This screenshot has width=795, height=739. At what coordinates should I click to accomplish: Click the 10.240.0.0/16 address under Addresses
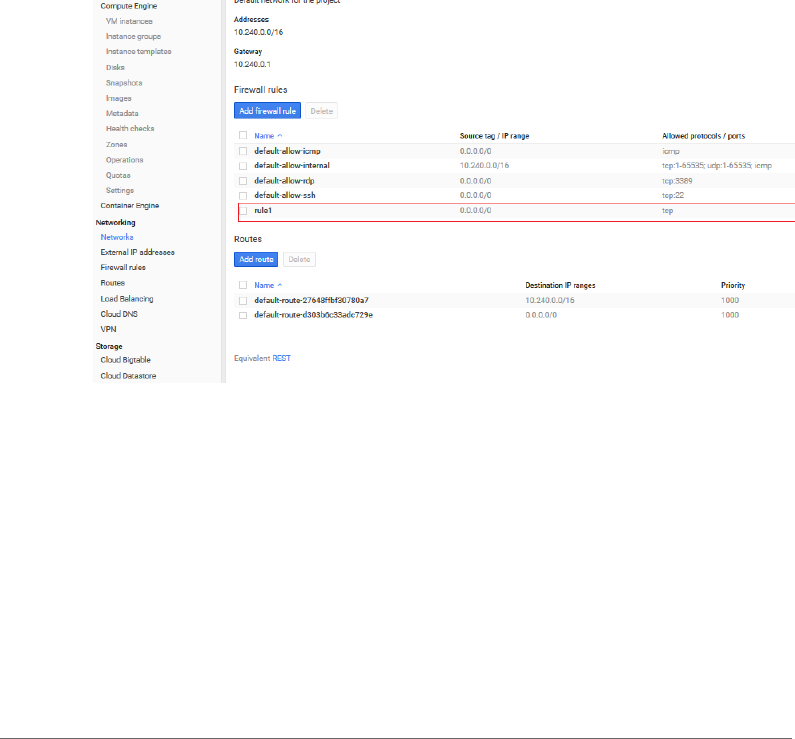pyautogui.click(x=259, y=32)
